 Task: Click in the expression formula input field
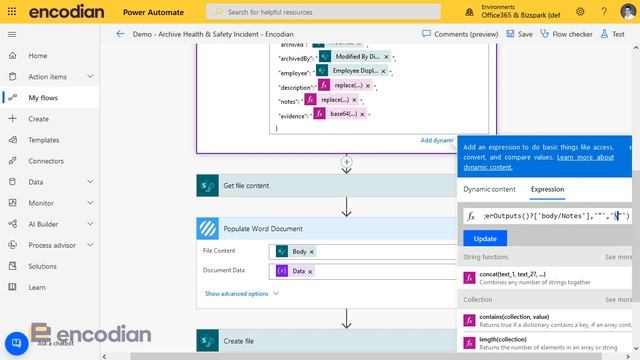coord(547,216)
